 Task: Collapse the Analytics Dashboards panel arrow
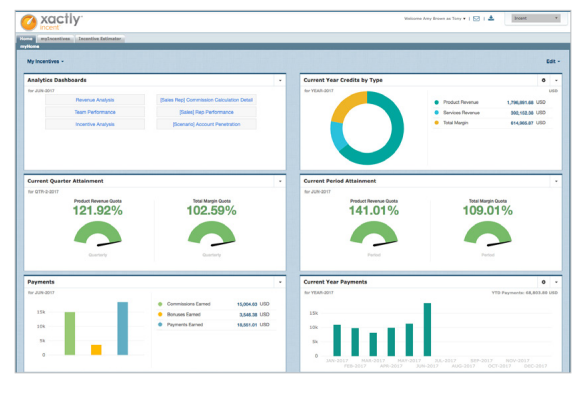pyautogui.click(x=280, y=80)
